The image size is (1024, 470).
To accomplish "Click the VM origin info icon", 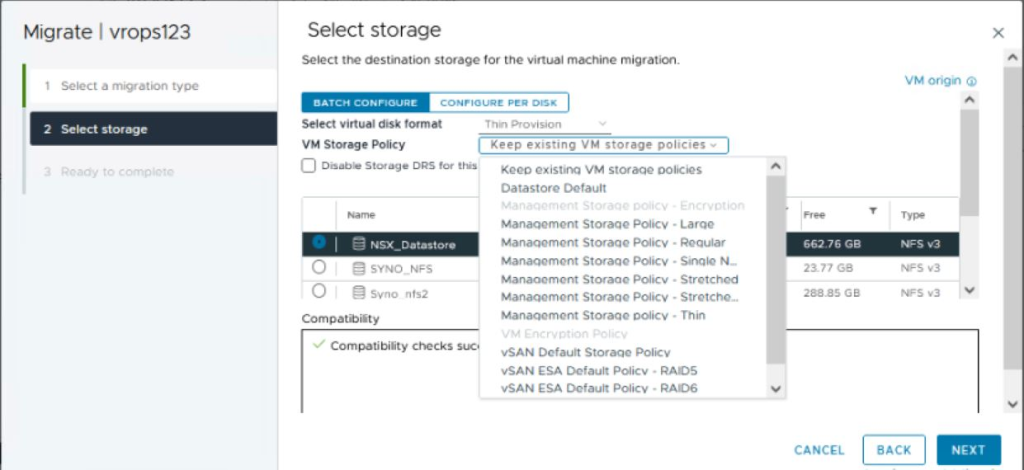I will [x=971, y=82].
